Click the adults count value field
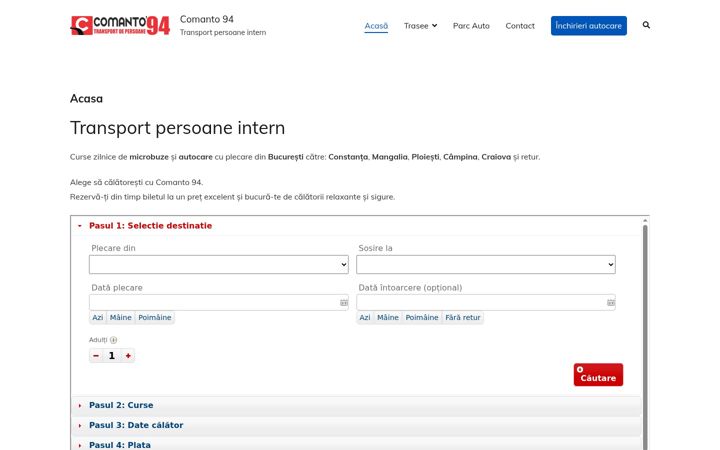Image resolution: width=720 pixels, height=450 pixels. coord(112,355)
